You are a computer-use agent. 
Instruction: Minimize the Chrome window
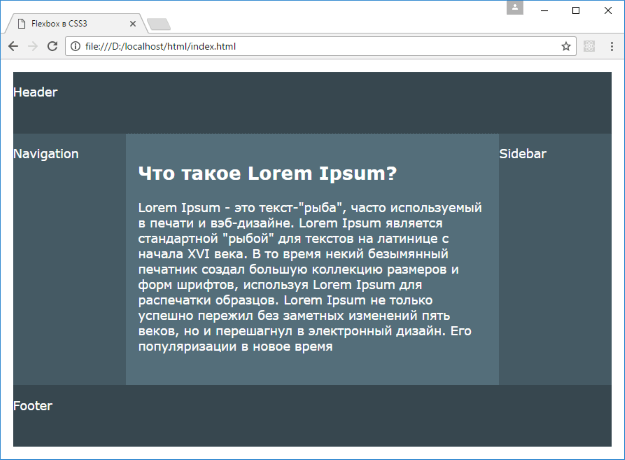pos(546,9)
